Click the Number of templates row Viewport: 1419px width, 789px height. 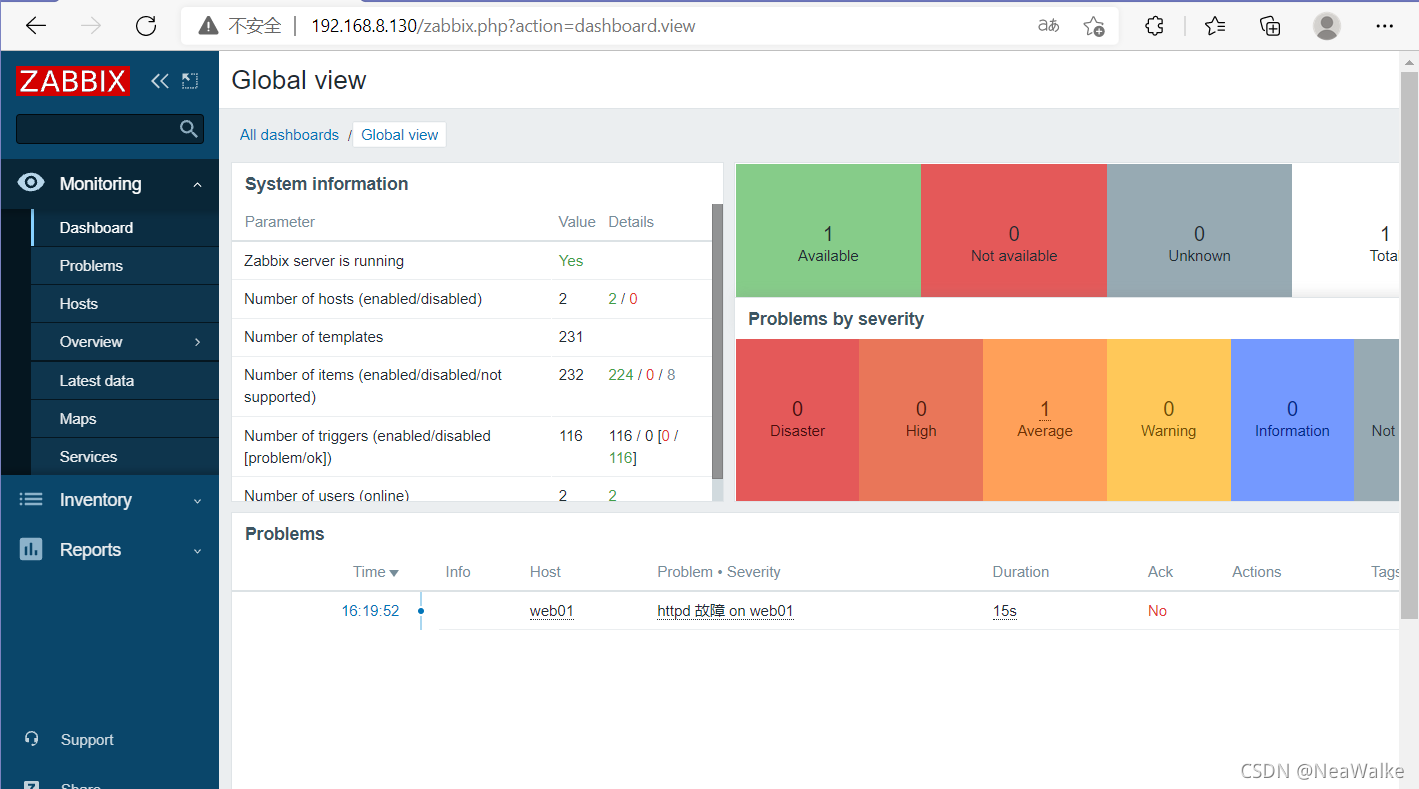[x=471, y=337]
